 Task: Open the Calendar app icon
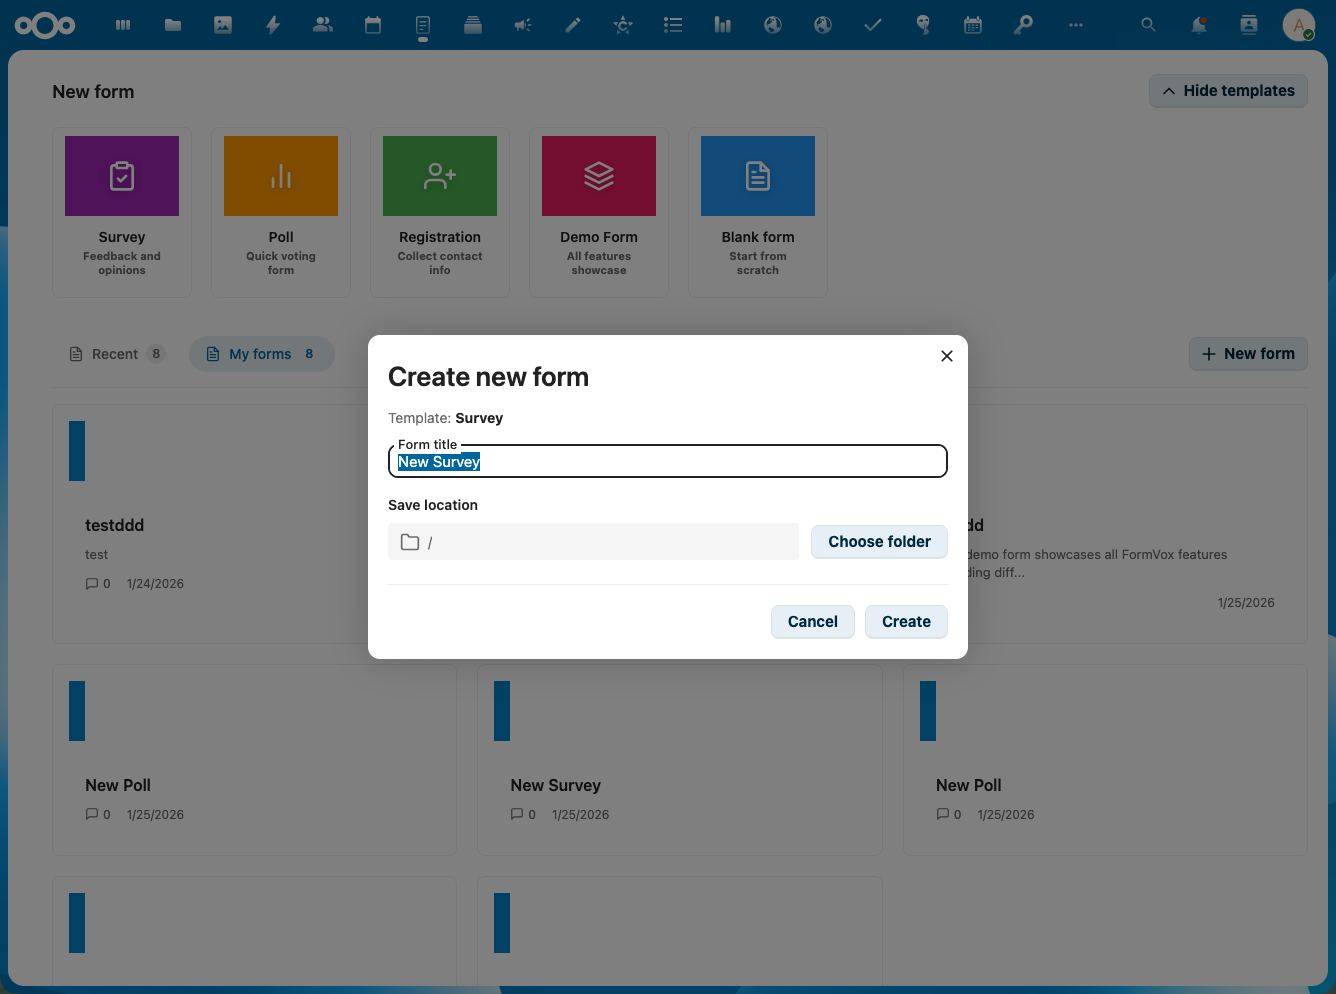coord(372,25)
